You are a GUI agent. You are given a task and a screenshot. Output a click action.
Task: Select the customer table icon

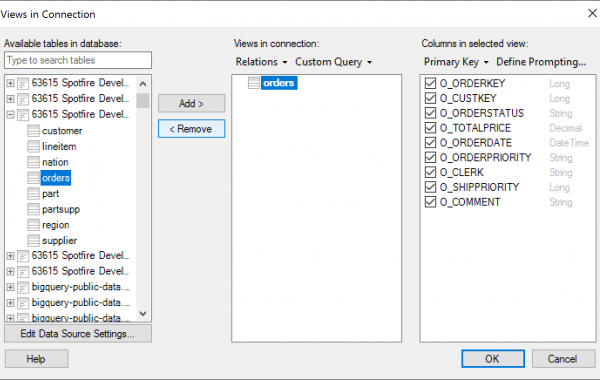coord(33,131)
